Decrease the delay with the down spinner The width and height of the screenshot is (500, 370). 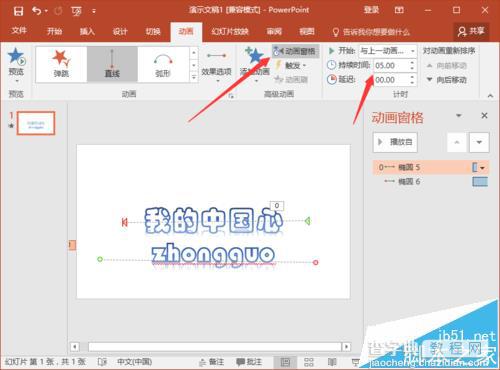412,83
